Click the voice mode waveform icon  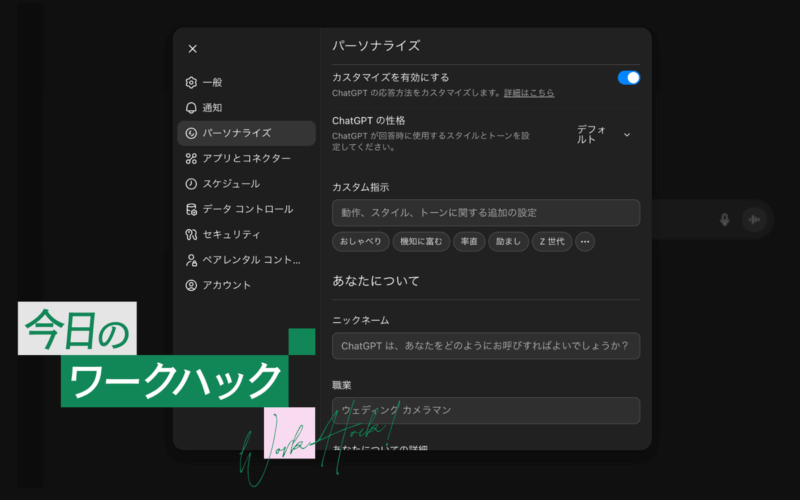(754, 219)
